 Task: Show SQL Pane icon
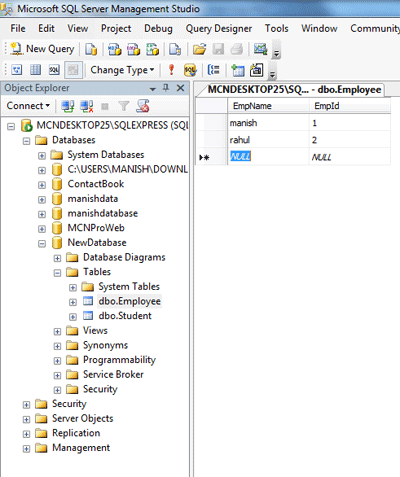54,70
